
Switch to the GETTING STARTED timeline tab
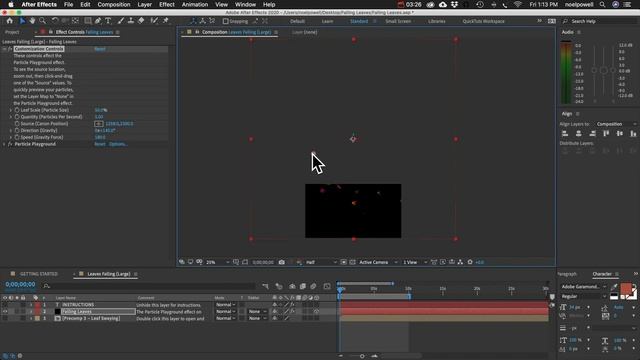point(39,274)
